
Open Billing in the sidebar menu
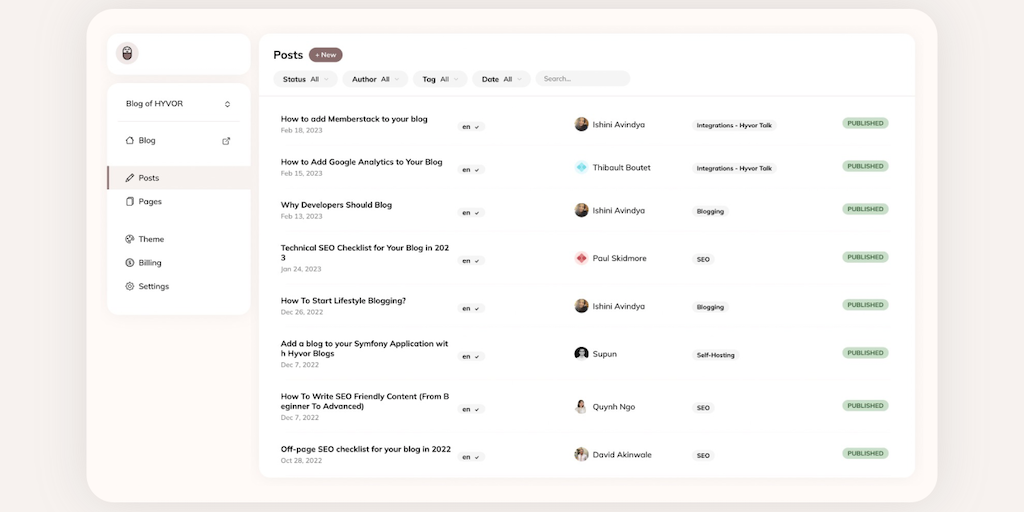pos(178,263)
